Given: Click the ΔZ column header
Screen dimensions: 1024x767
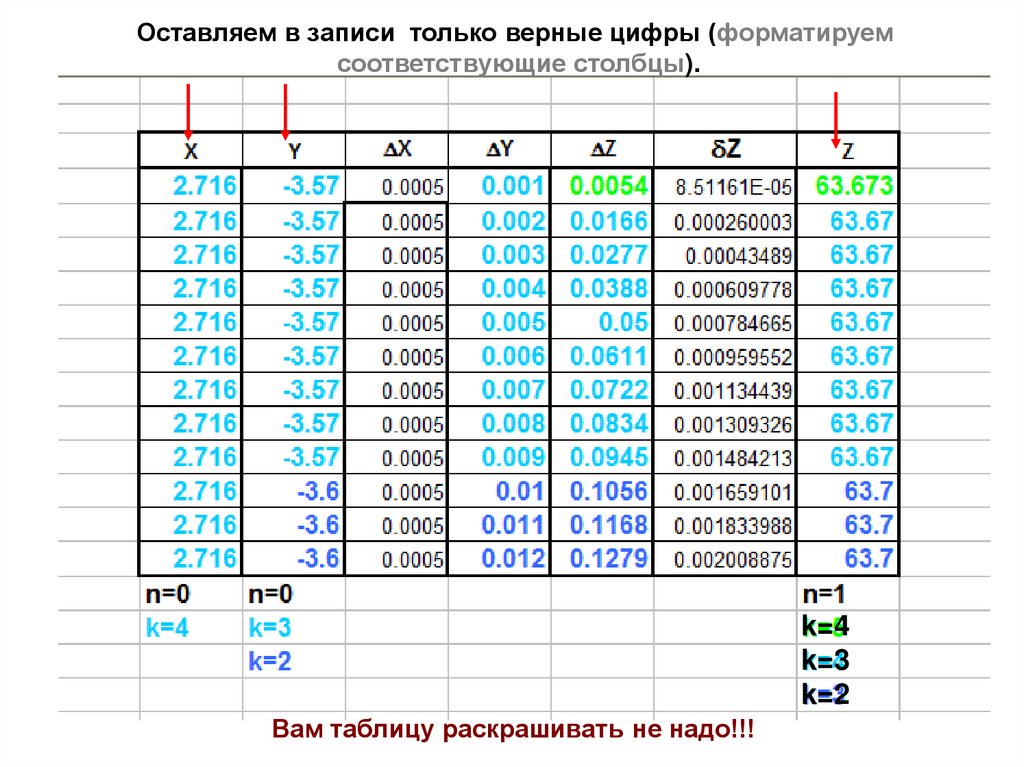Looking at the screenshot, I should [602, 150].
